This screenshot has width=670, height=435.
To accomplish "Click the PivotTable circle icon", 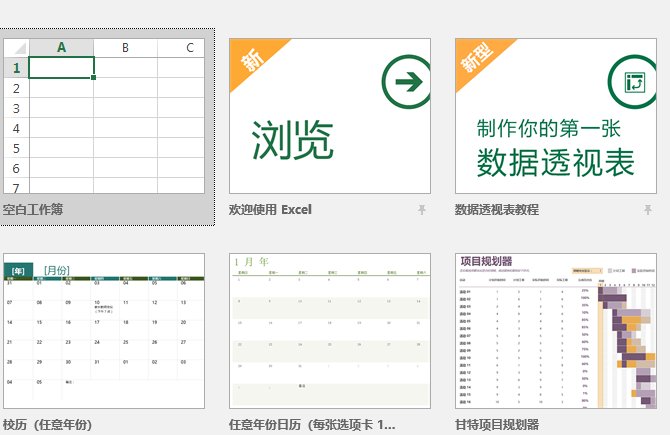I will pos(633,82).
